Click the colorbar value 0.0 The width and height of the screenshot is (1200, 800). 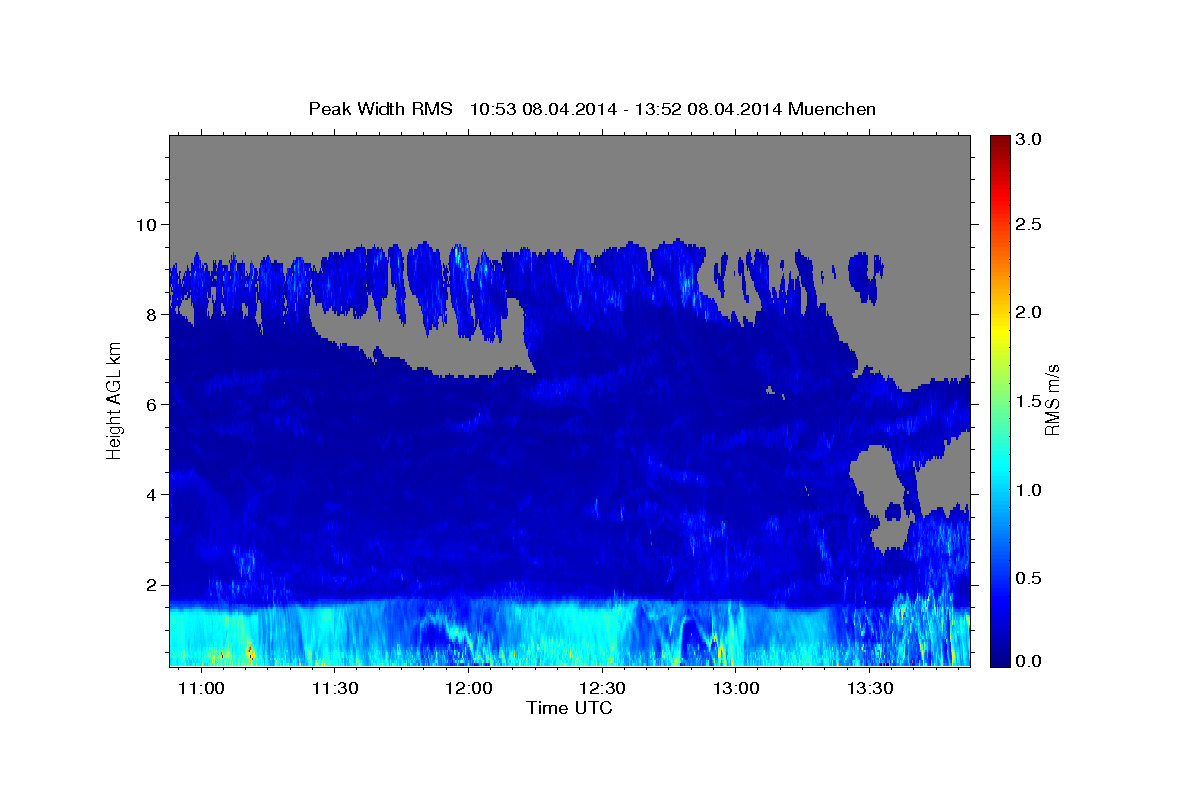tap(1029, 662)
